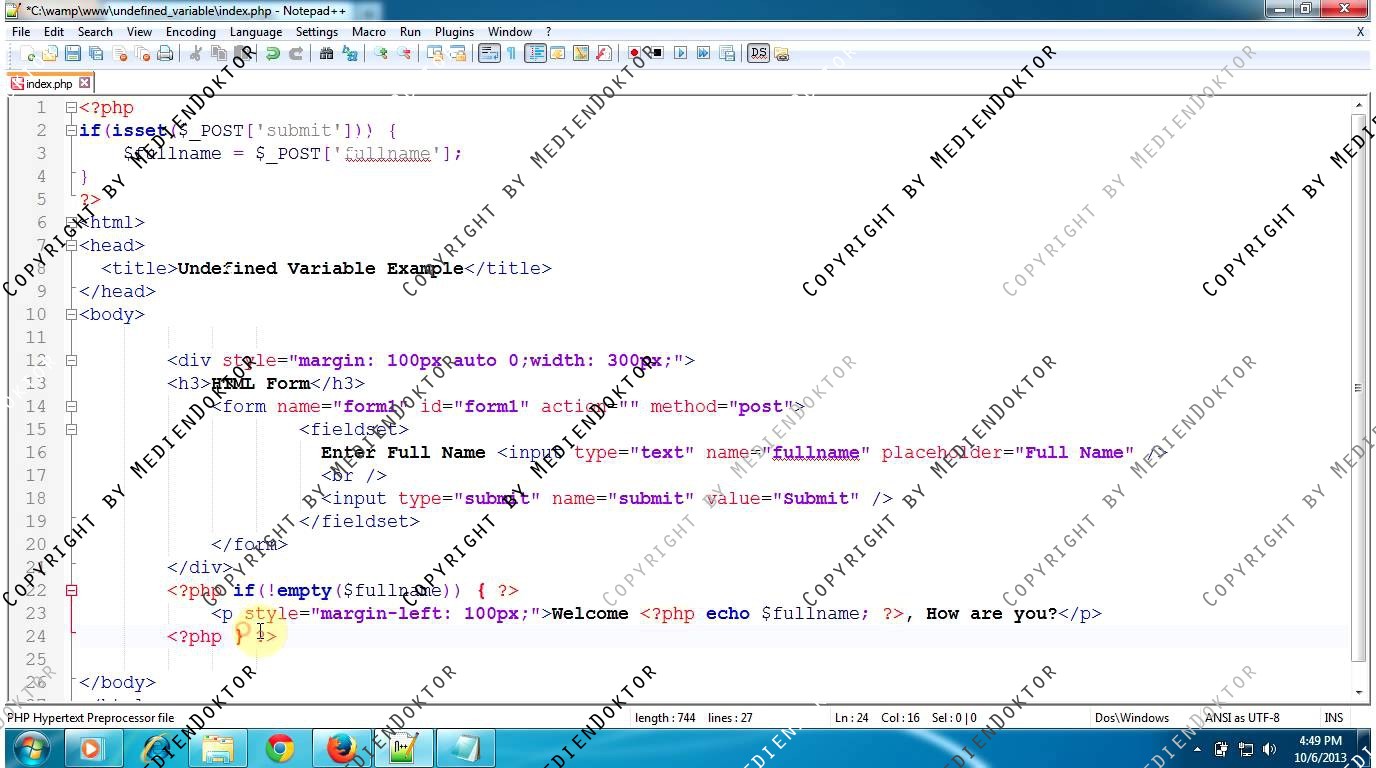Collapse the fold marker at line 14 form
The image size is (1376, 768).
[x=71, y=406]
